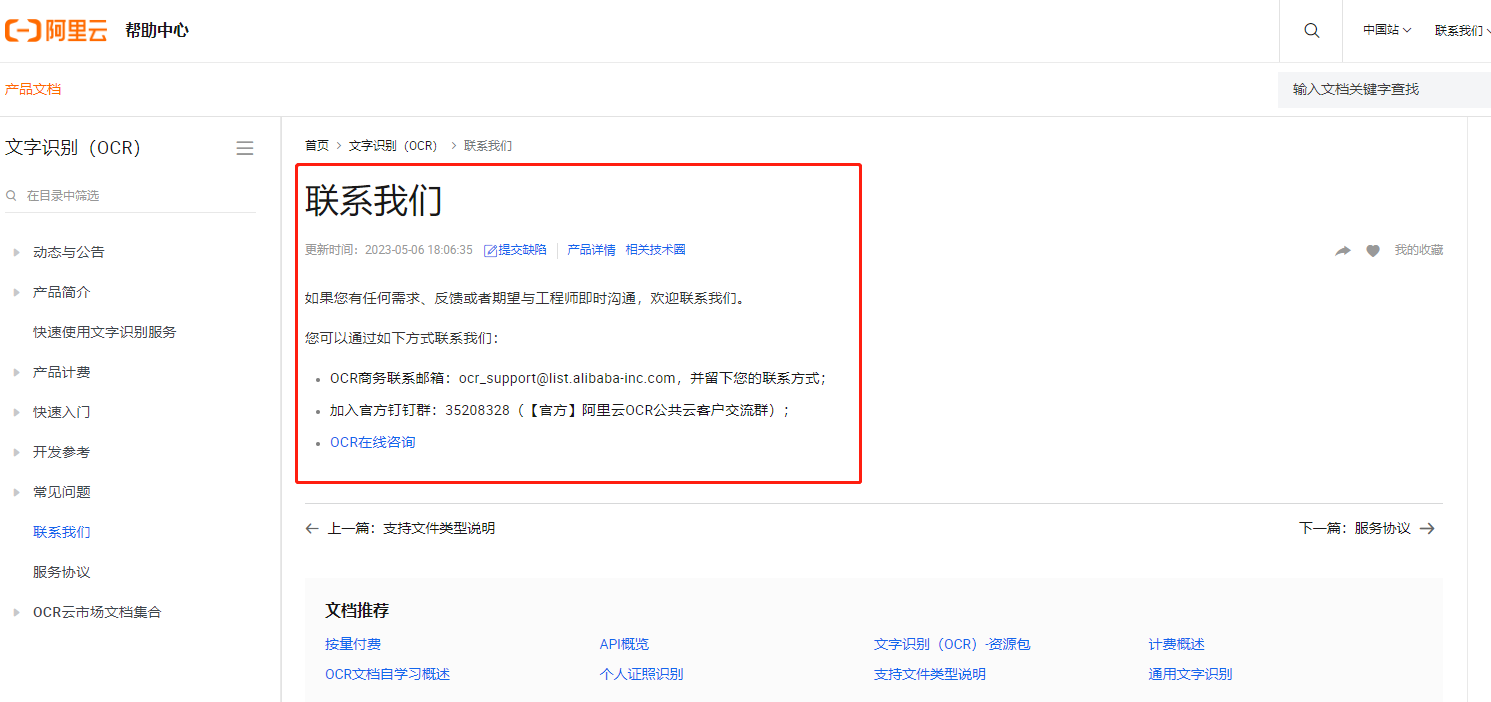The width and height of the screenshot is (1491, 702).
Task: Click the update time 2023-05-06 18:06:35
Action: coord(418,250)
